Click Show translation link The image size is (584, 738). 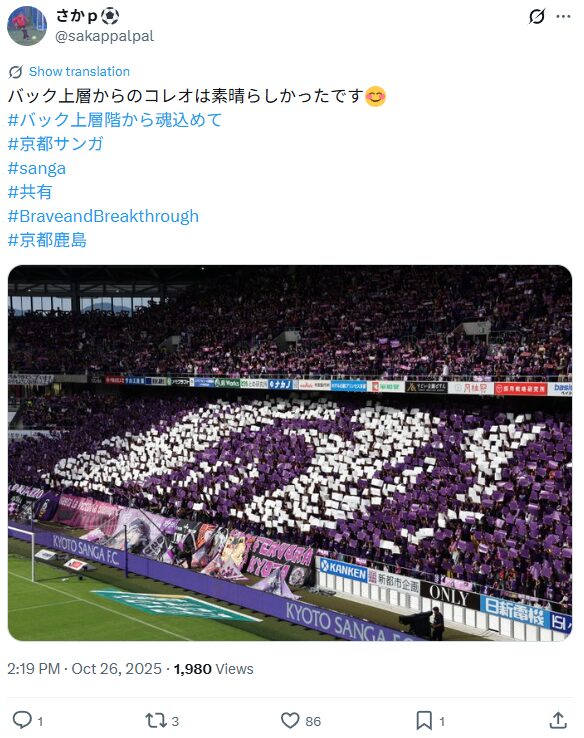pyautogui.click(x=79, y=72)
